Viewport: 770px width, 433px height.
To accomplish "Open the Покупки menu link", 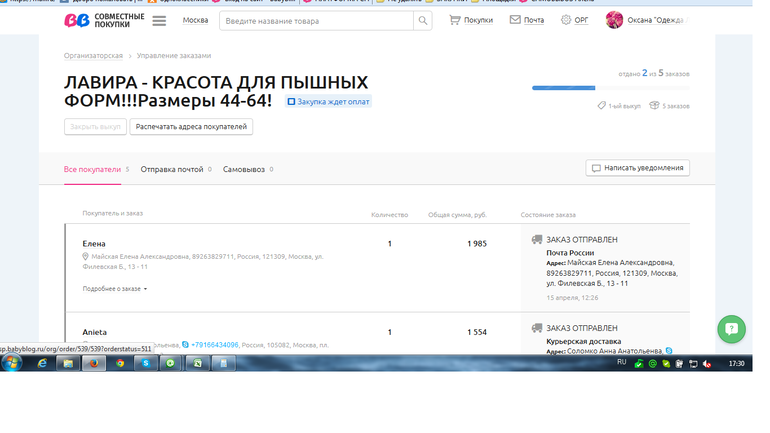I will 478,20.
